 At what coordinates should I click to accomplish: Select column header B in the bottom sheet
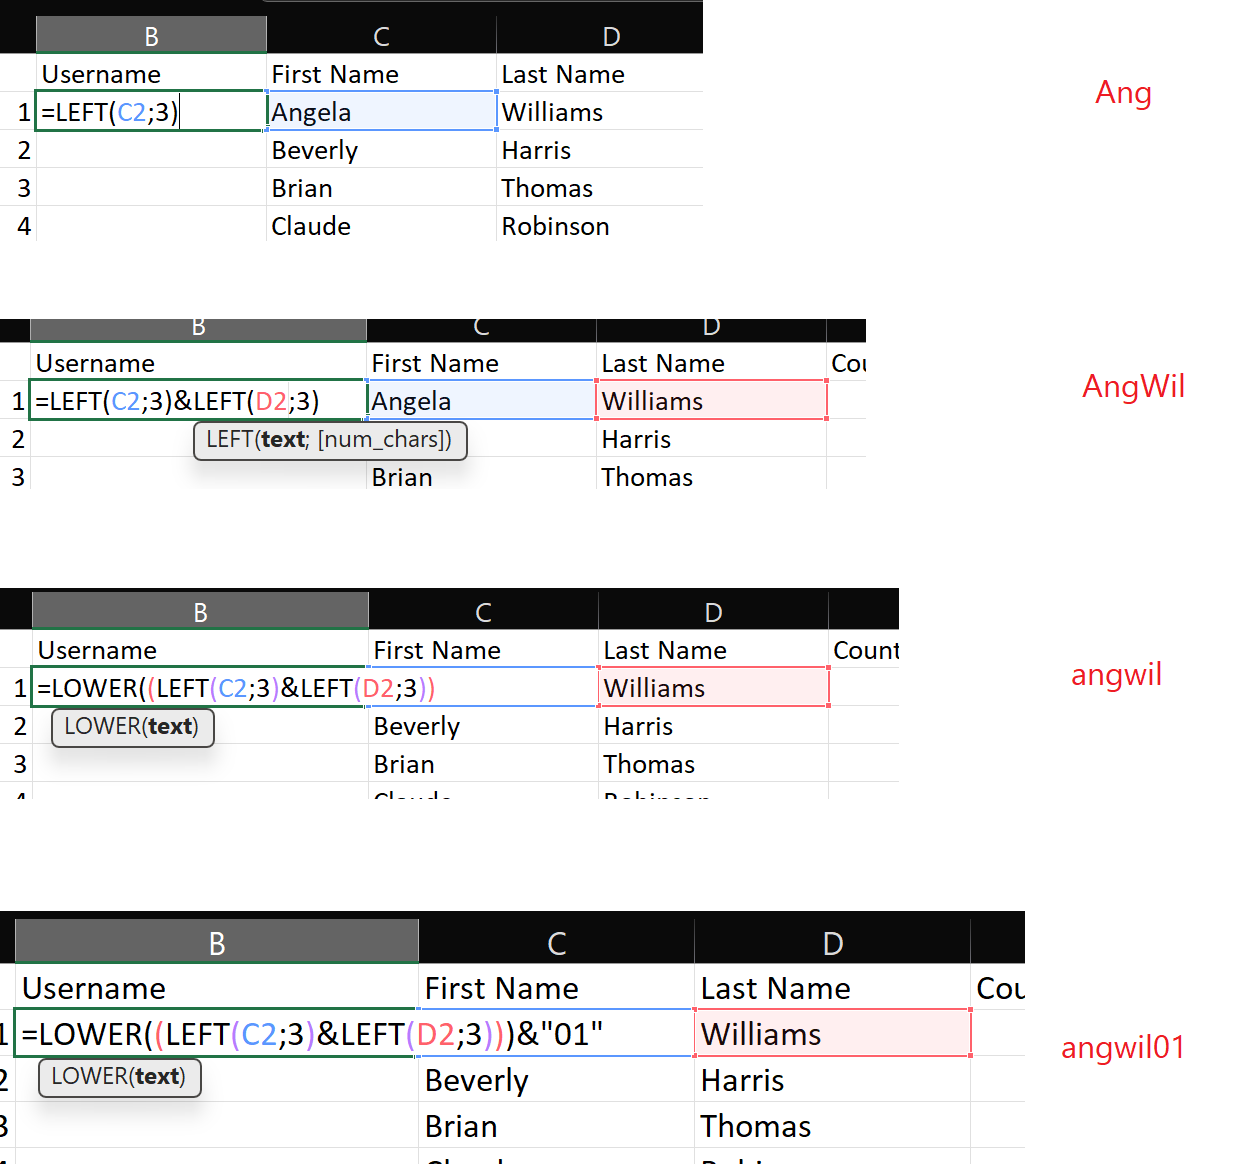coord(216,942)
